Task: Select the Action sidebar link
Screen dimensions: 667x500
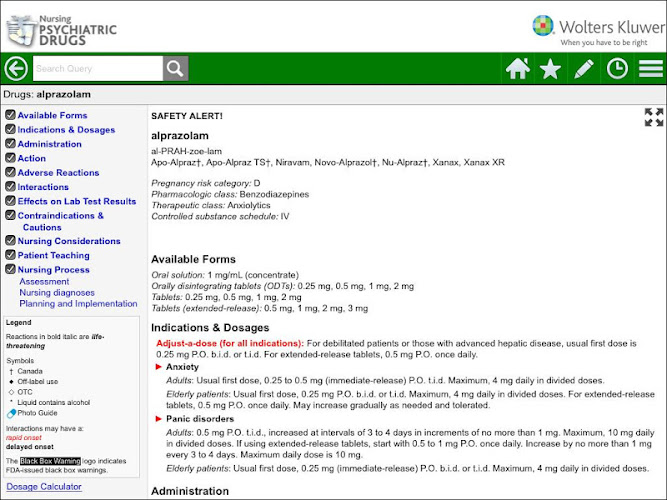Action: (x=31, y=158)
